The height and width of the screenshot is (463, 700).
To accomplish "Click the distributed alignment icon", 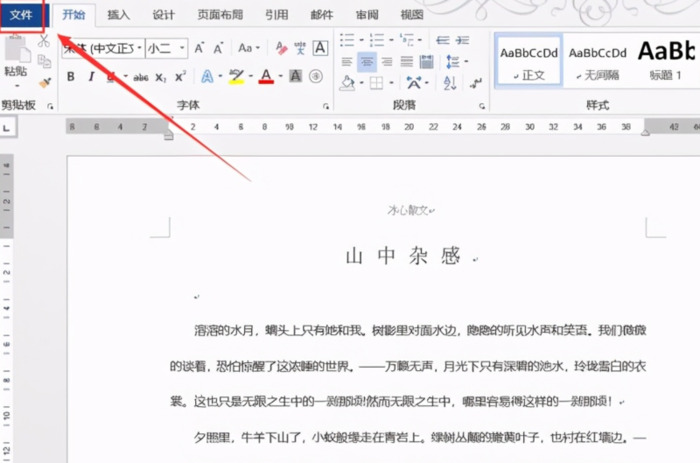I will click(427, 62).
